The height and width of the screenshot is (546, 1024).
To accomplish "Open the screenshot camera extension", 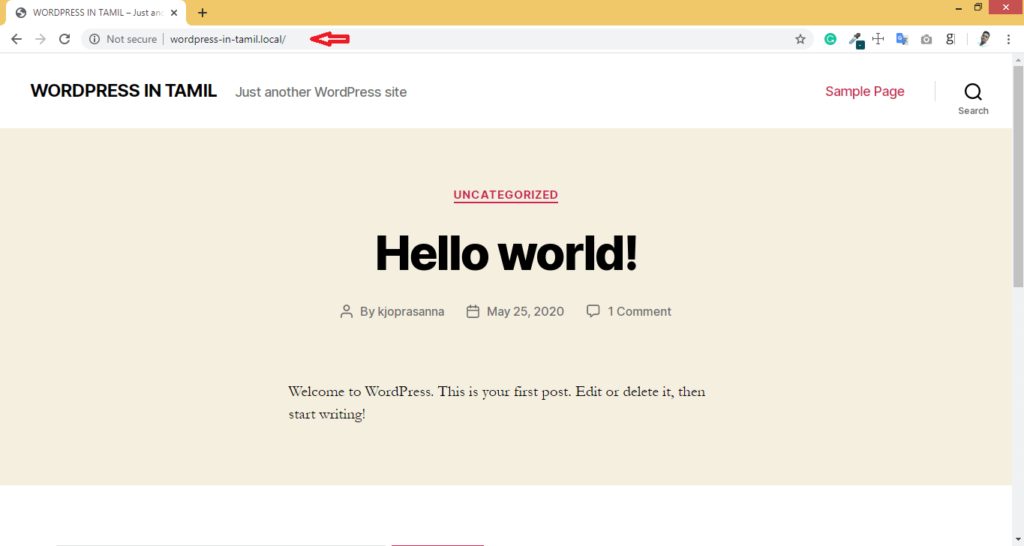I will click(x=926, y=39).
